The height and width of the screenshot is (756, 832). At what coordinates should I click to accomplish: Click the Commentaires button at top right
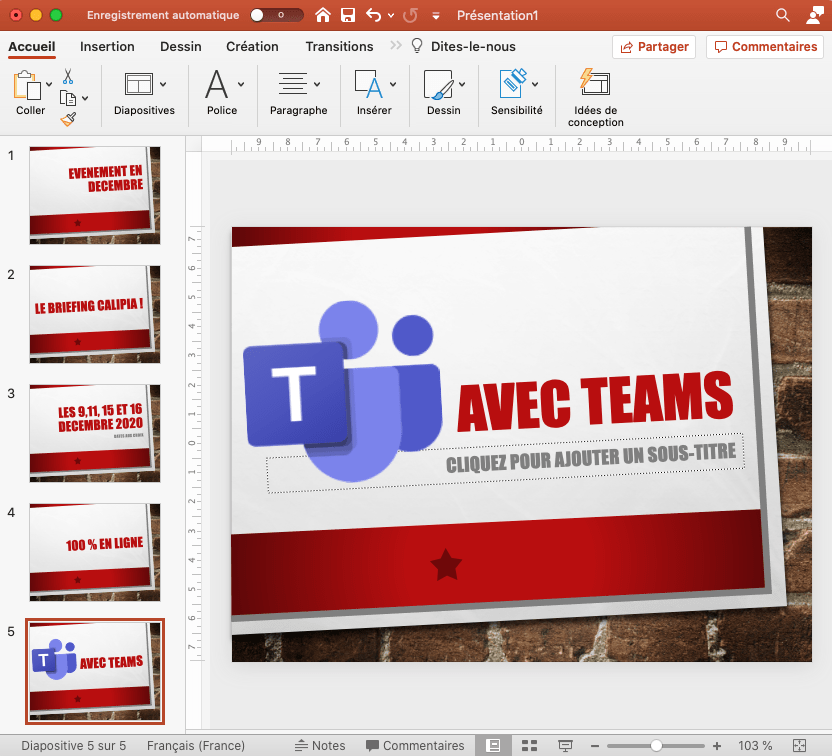pyautogui.click(x=764, y=47)
